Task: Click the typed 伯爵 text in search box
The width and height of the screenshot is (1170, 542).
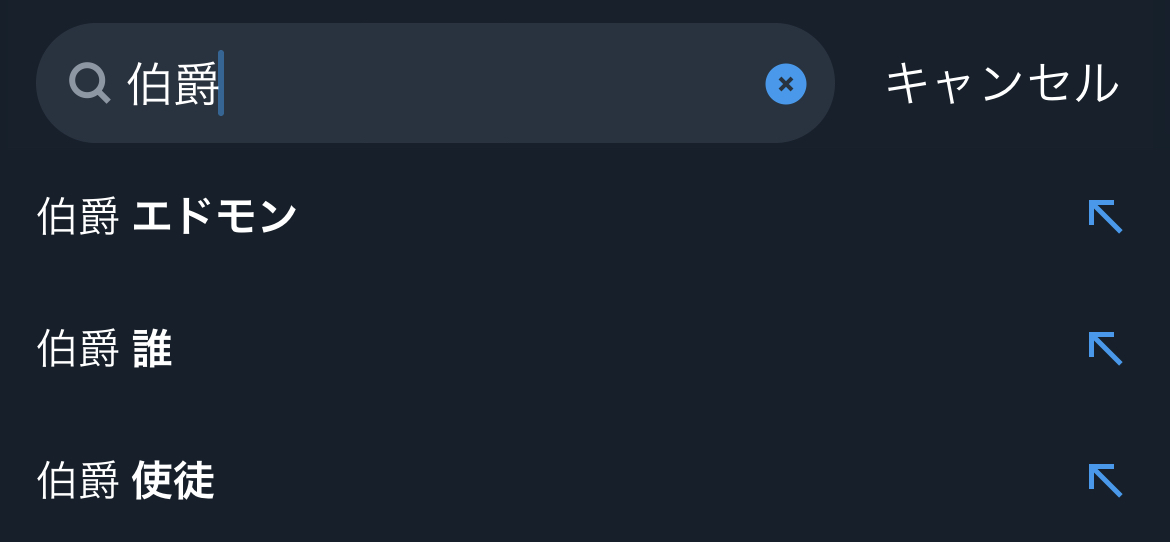Action: pos(173,84)
